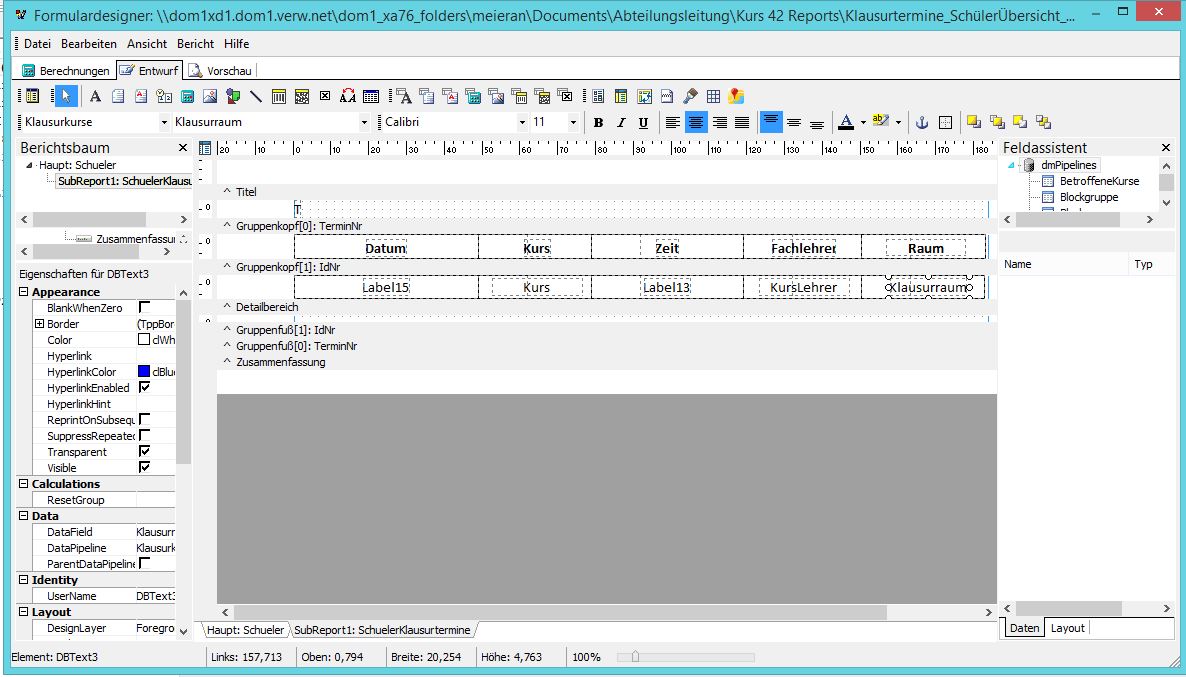Screen dimensions: 1186x677
Task: Select the Line drawing tool
Action: pyautogui.click(x=256, y=96)
